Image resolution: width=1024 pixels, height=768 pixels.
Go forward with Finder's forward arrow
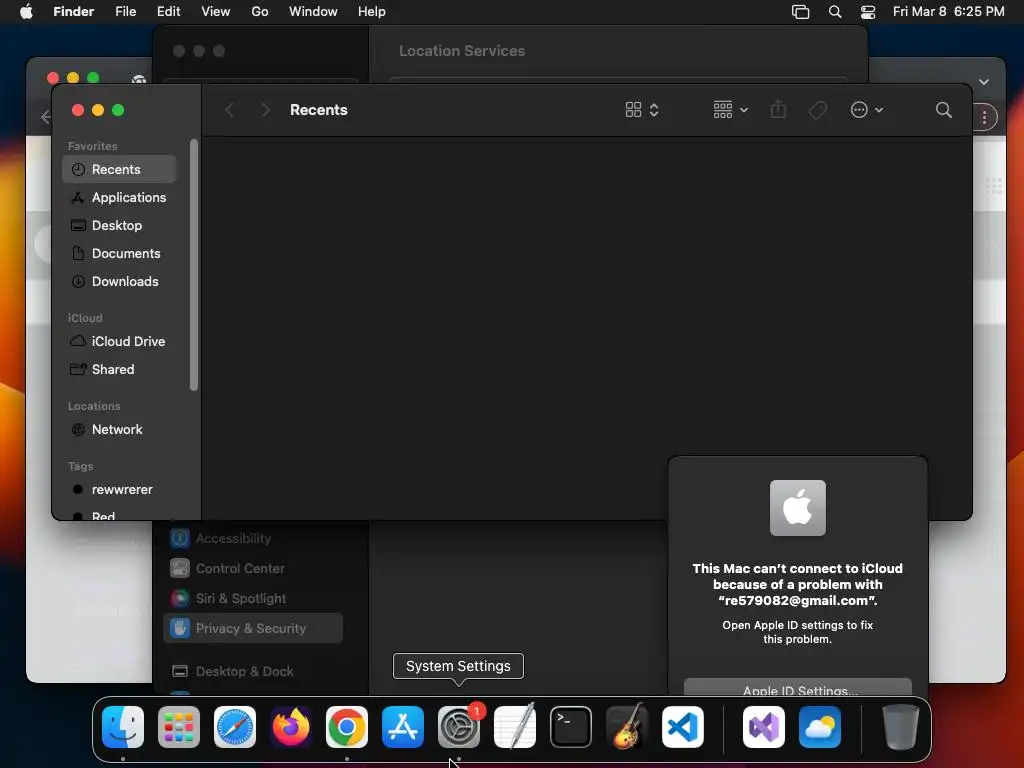point(265,110)
